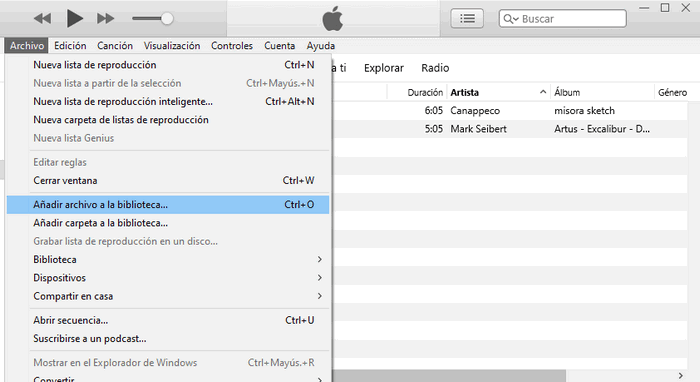Maximize the iTunes window
This screenshot has width=700, height=382.
pyautogui.click(x=665, y=8)
